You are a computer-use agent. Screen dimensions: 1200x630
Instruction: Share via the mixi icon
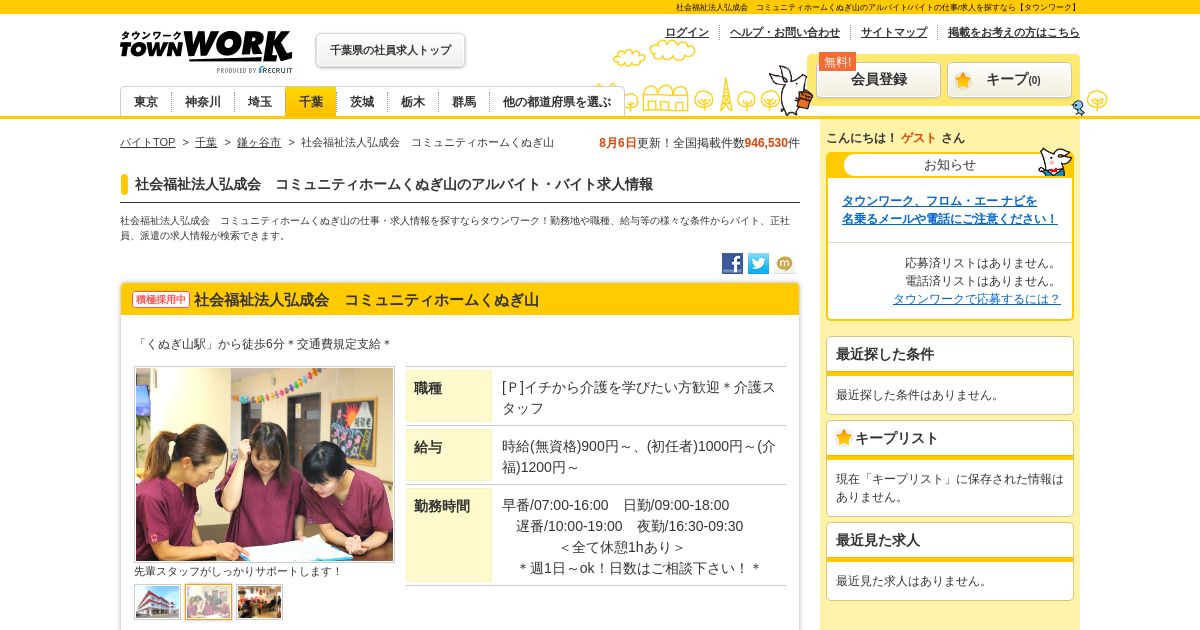[784, 263]
